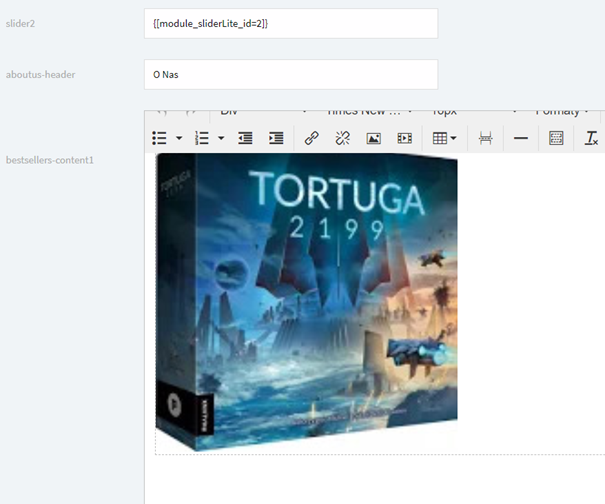This screenshot has width=605, height=504.
Task: Click the slider2 field label
Action: [20, 24]
